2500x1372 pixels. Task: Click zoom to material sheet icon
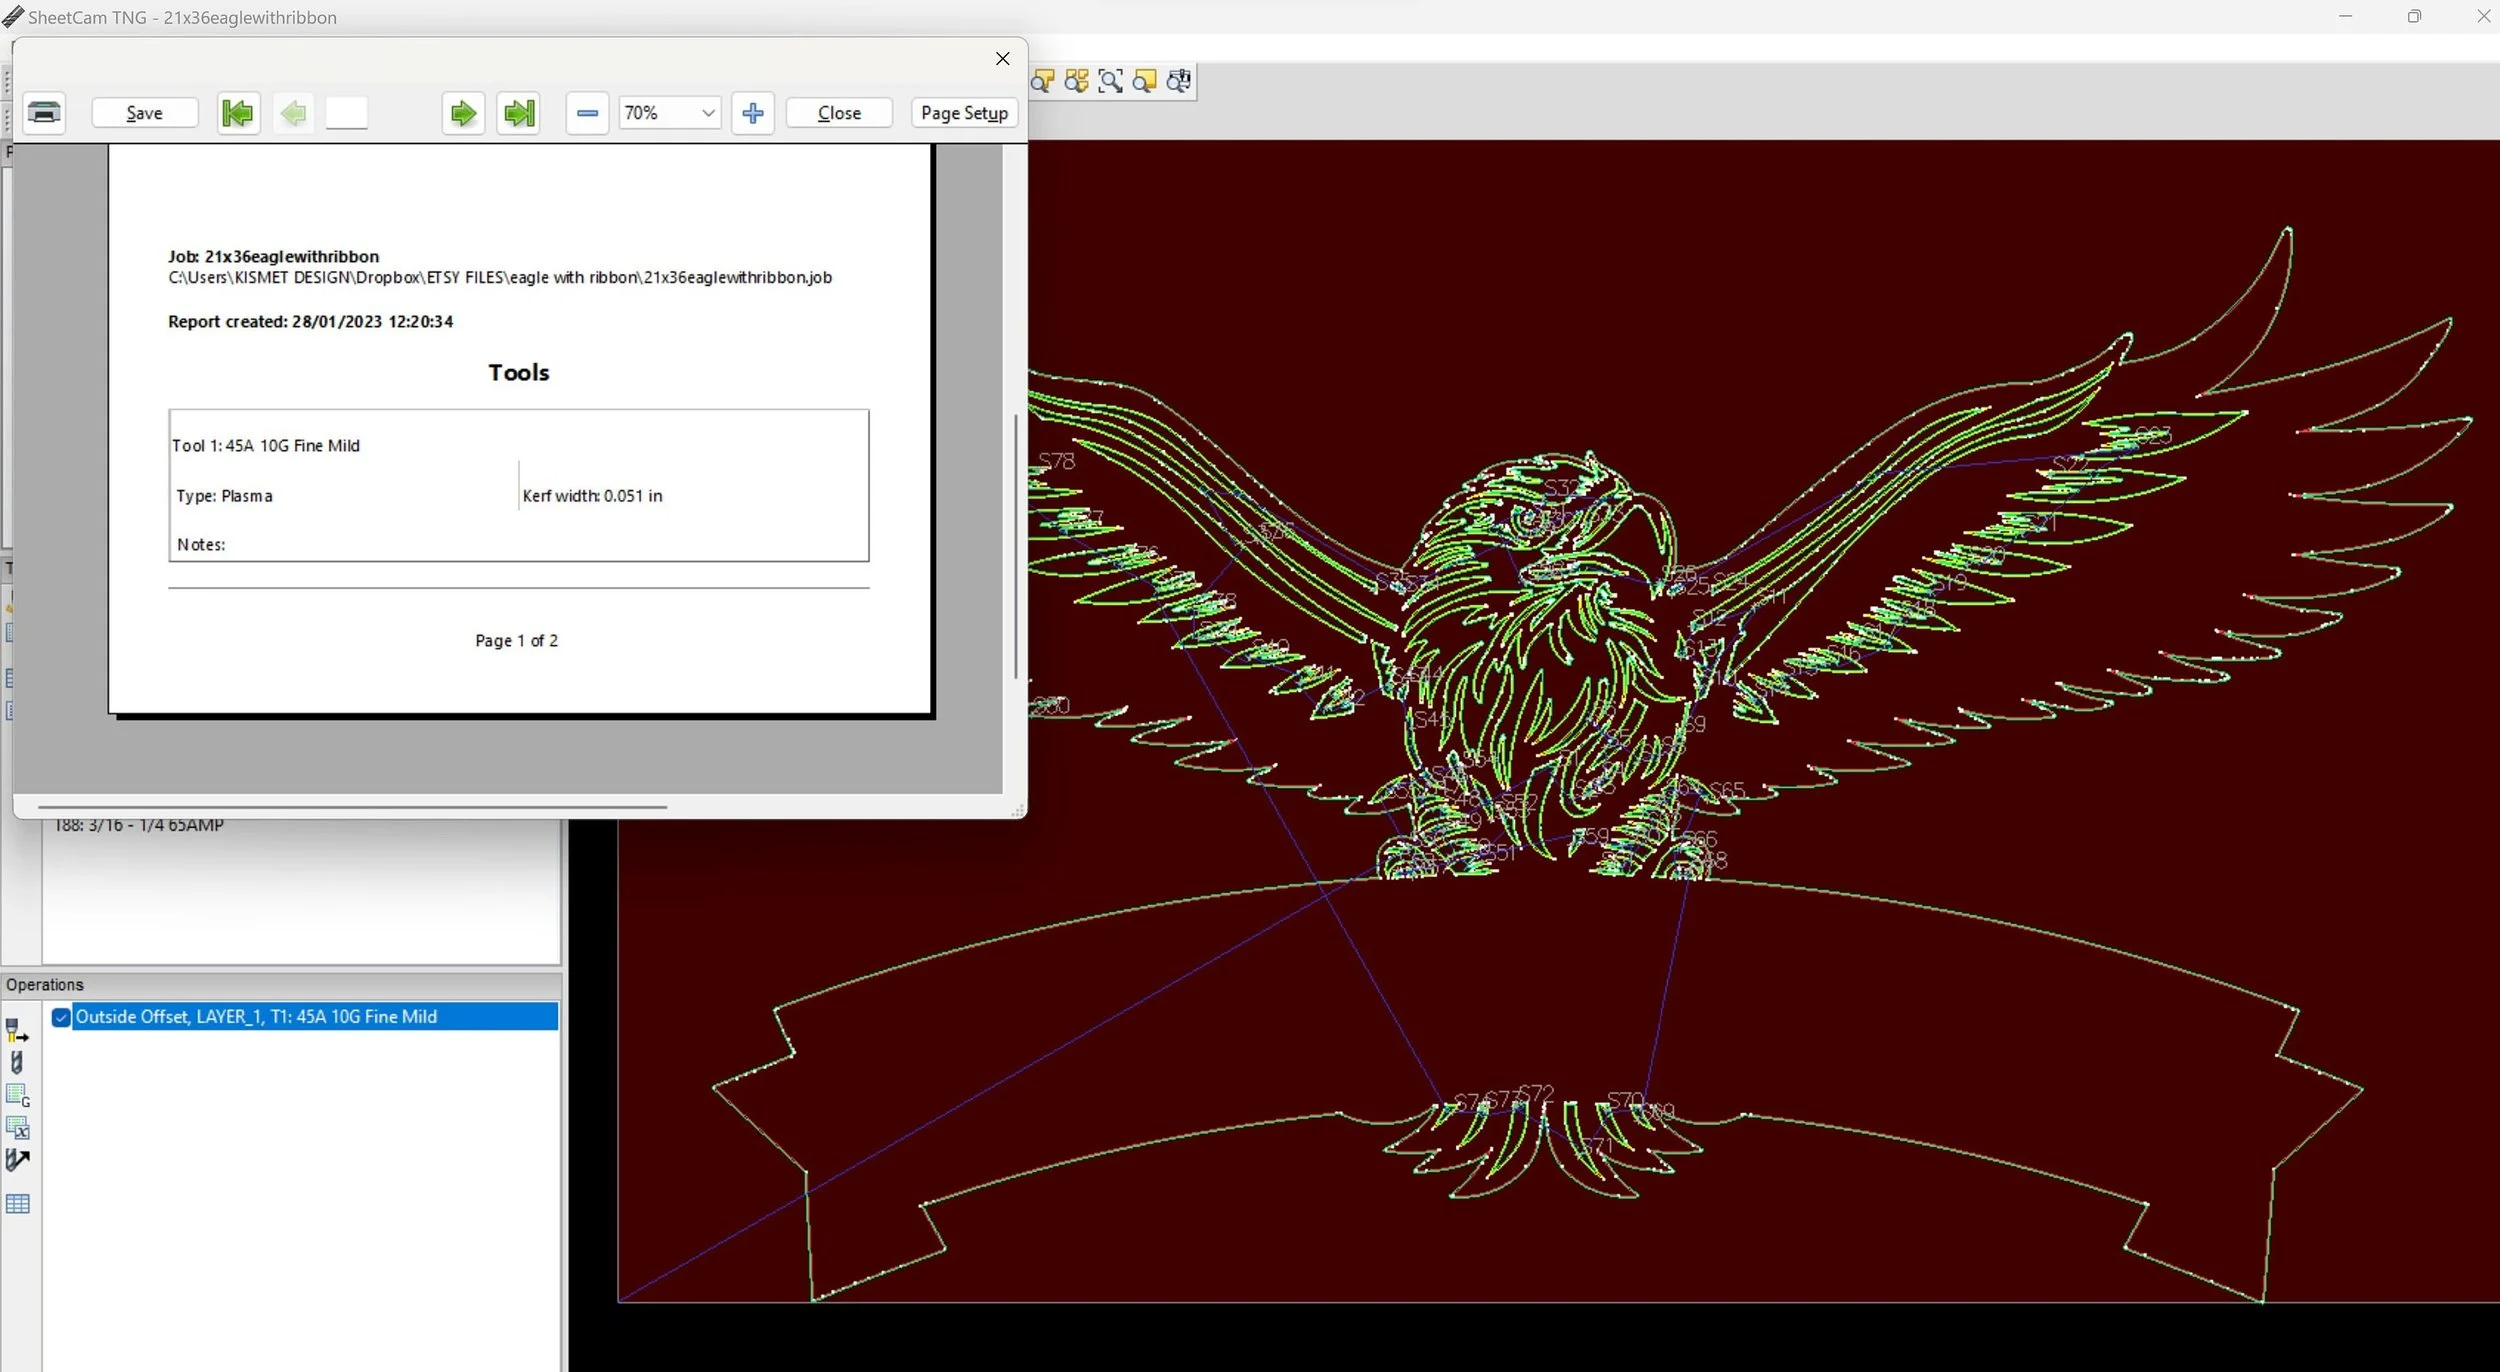1144,82
